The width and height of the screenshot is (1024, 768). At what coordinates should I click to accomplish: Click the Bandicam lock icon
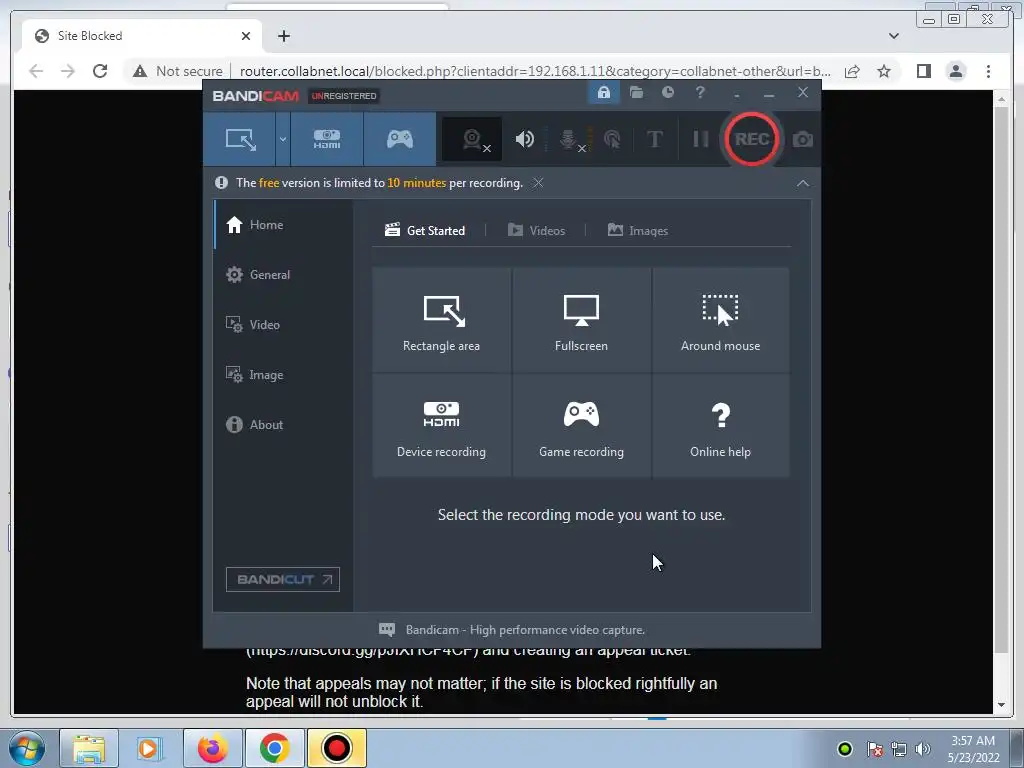604,93
